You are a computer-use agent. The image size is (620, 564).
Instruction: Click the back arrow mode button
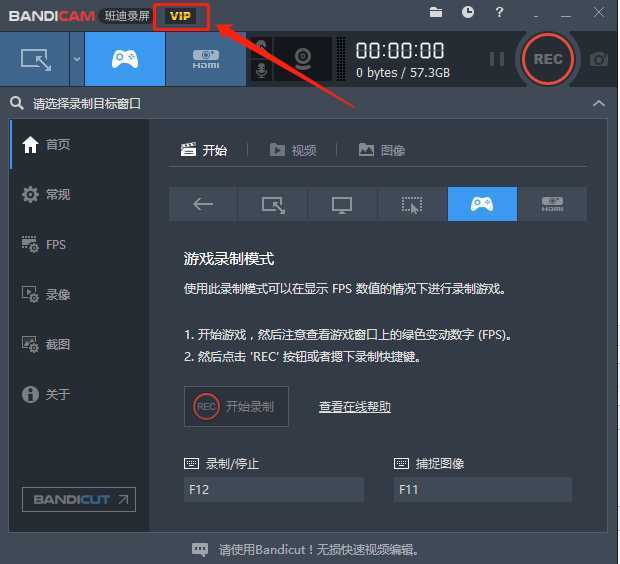point(203,204)
